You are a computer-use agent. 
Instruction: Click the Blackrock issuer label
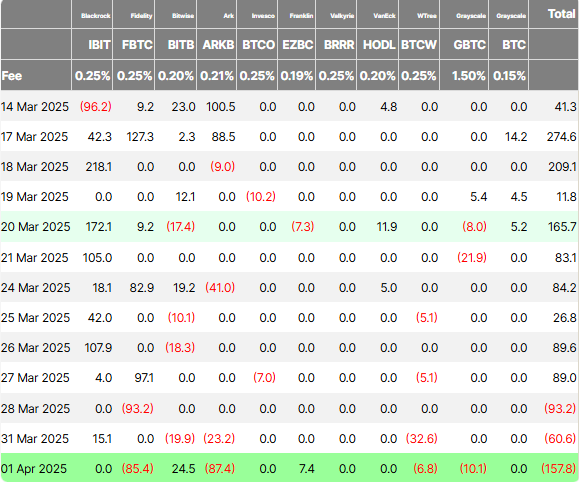[96, 16]
